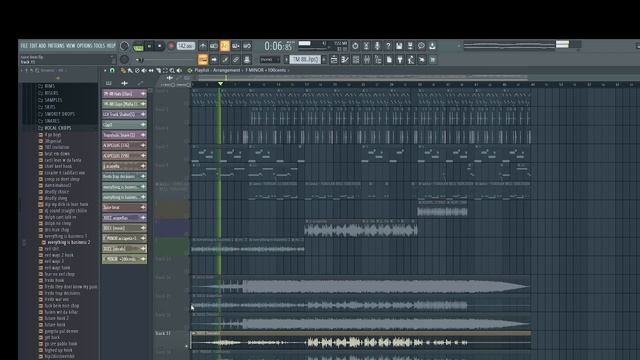
Task: Select faze beat in picker panel
Action: 124,207
